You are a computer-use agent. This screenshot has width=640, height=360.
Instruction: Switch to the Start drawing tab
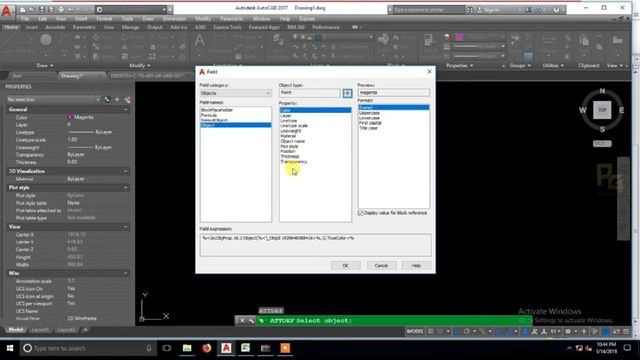(17, 76)
